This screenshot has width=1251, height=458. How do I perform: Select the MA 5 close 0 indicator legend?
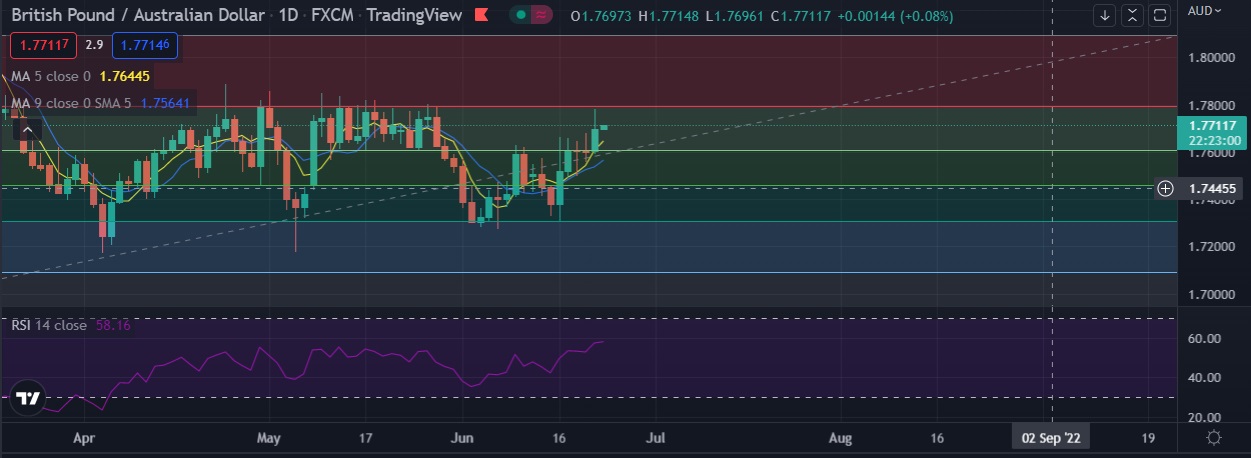click(51, 76)
